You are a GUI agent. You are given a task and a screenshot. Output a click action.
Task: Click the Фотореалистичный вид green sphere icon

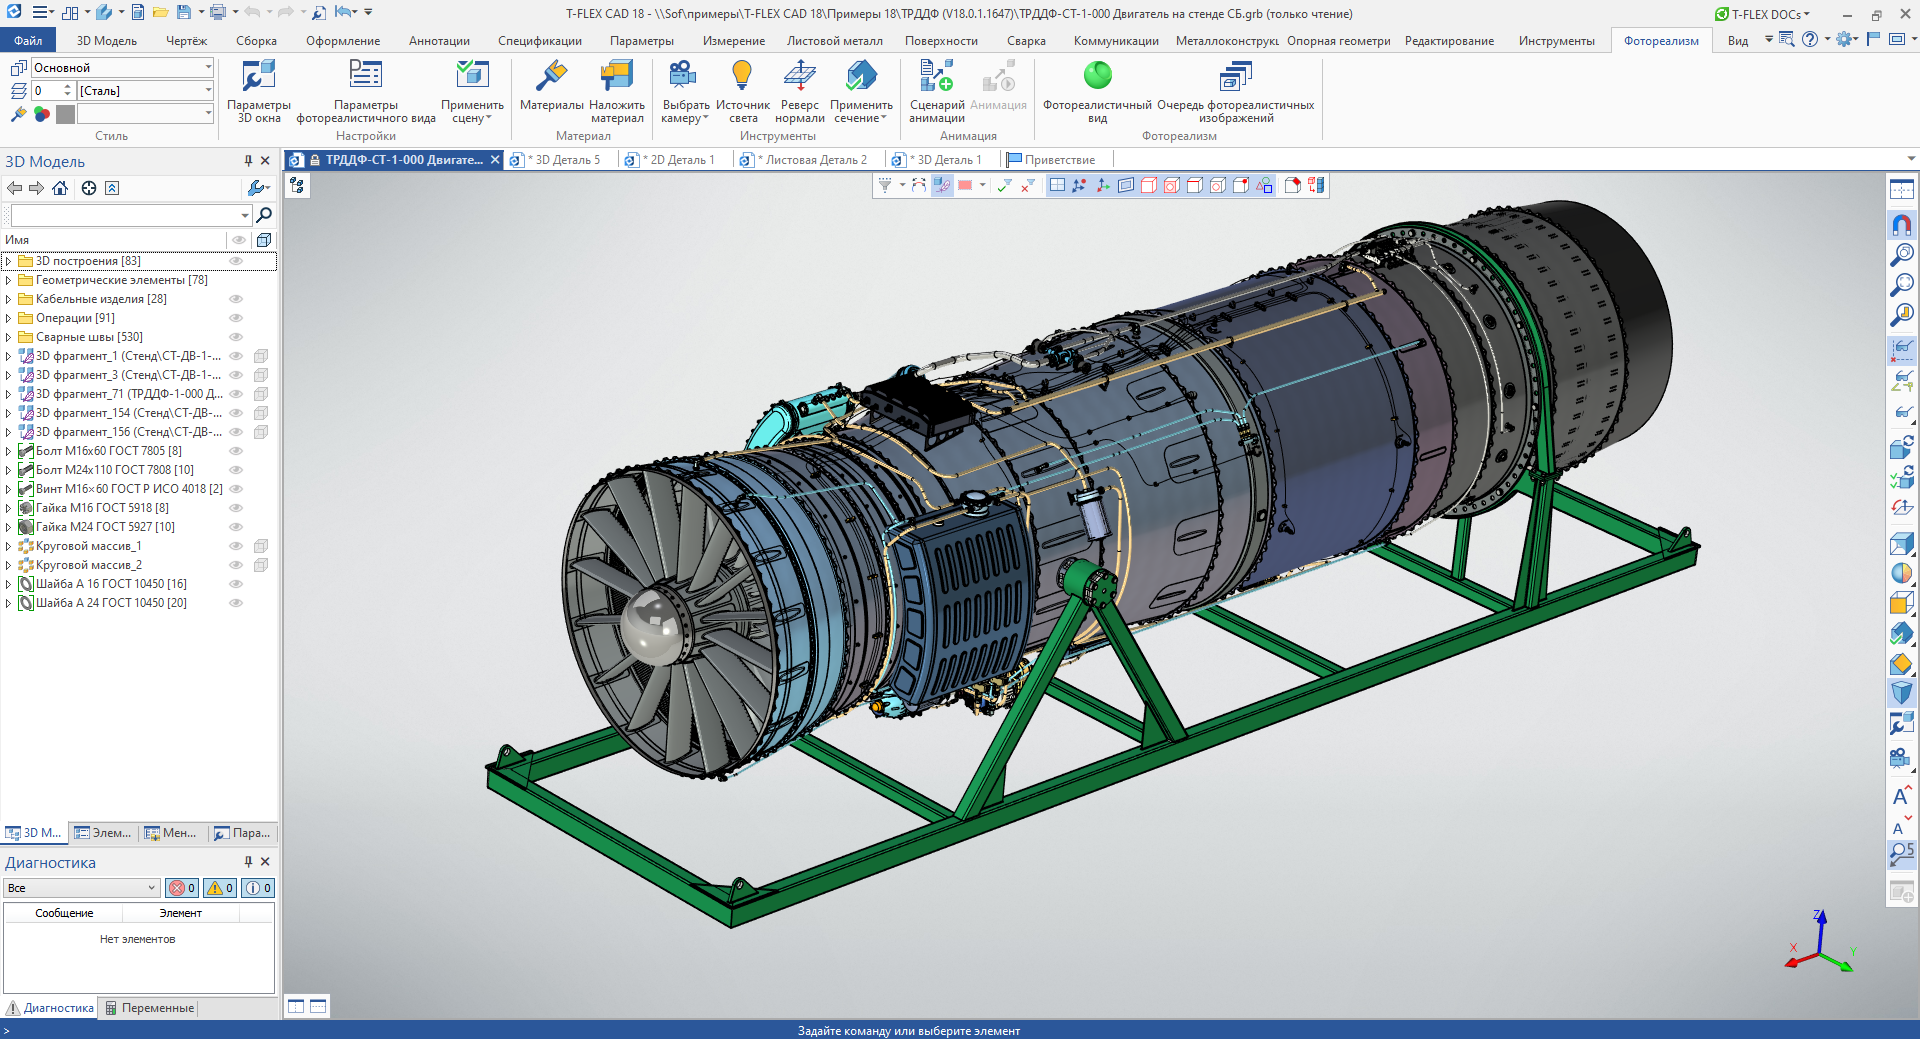tap(1097, 76)
